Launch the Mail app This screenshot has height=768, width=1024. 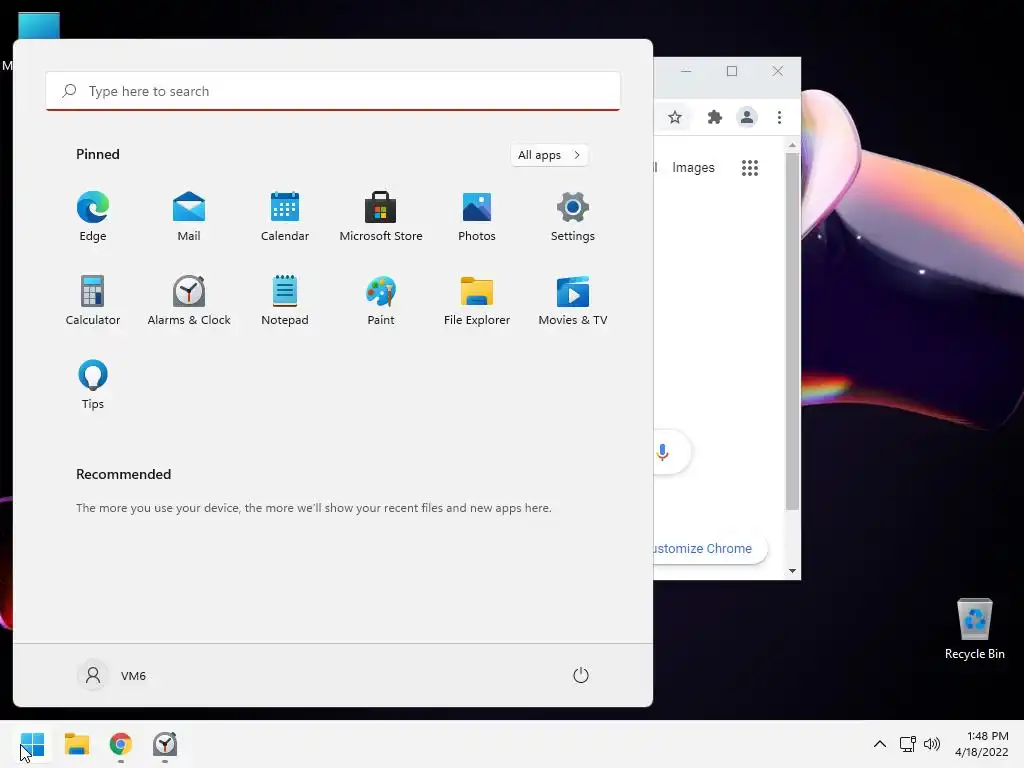[x=189, y=216]
